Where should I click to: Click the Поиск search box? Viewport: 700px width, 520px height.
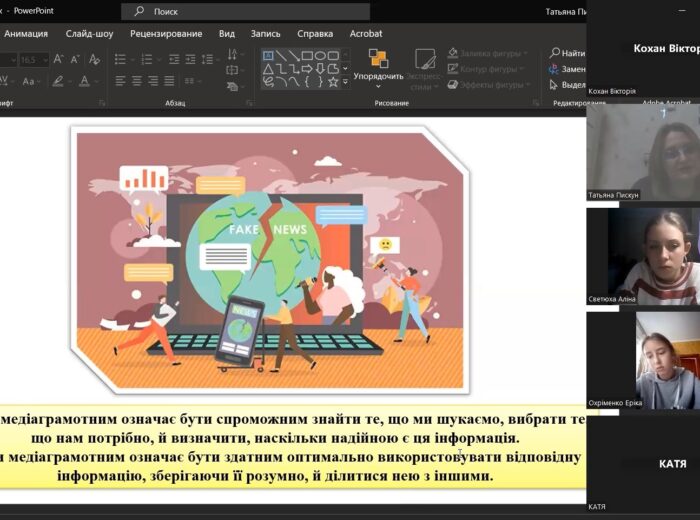coord(245,11)
